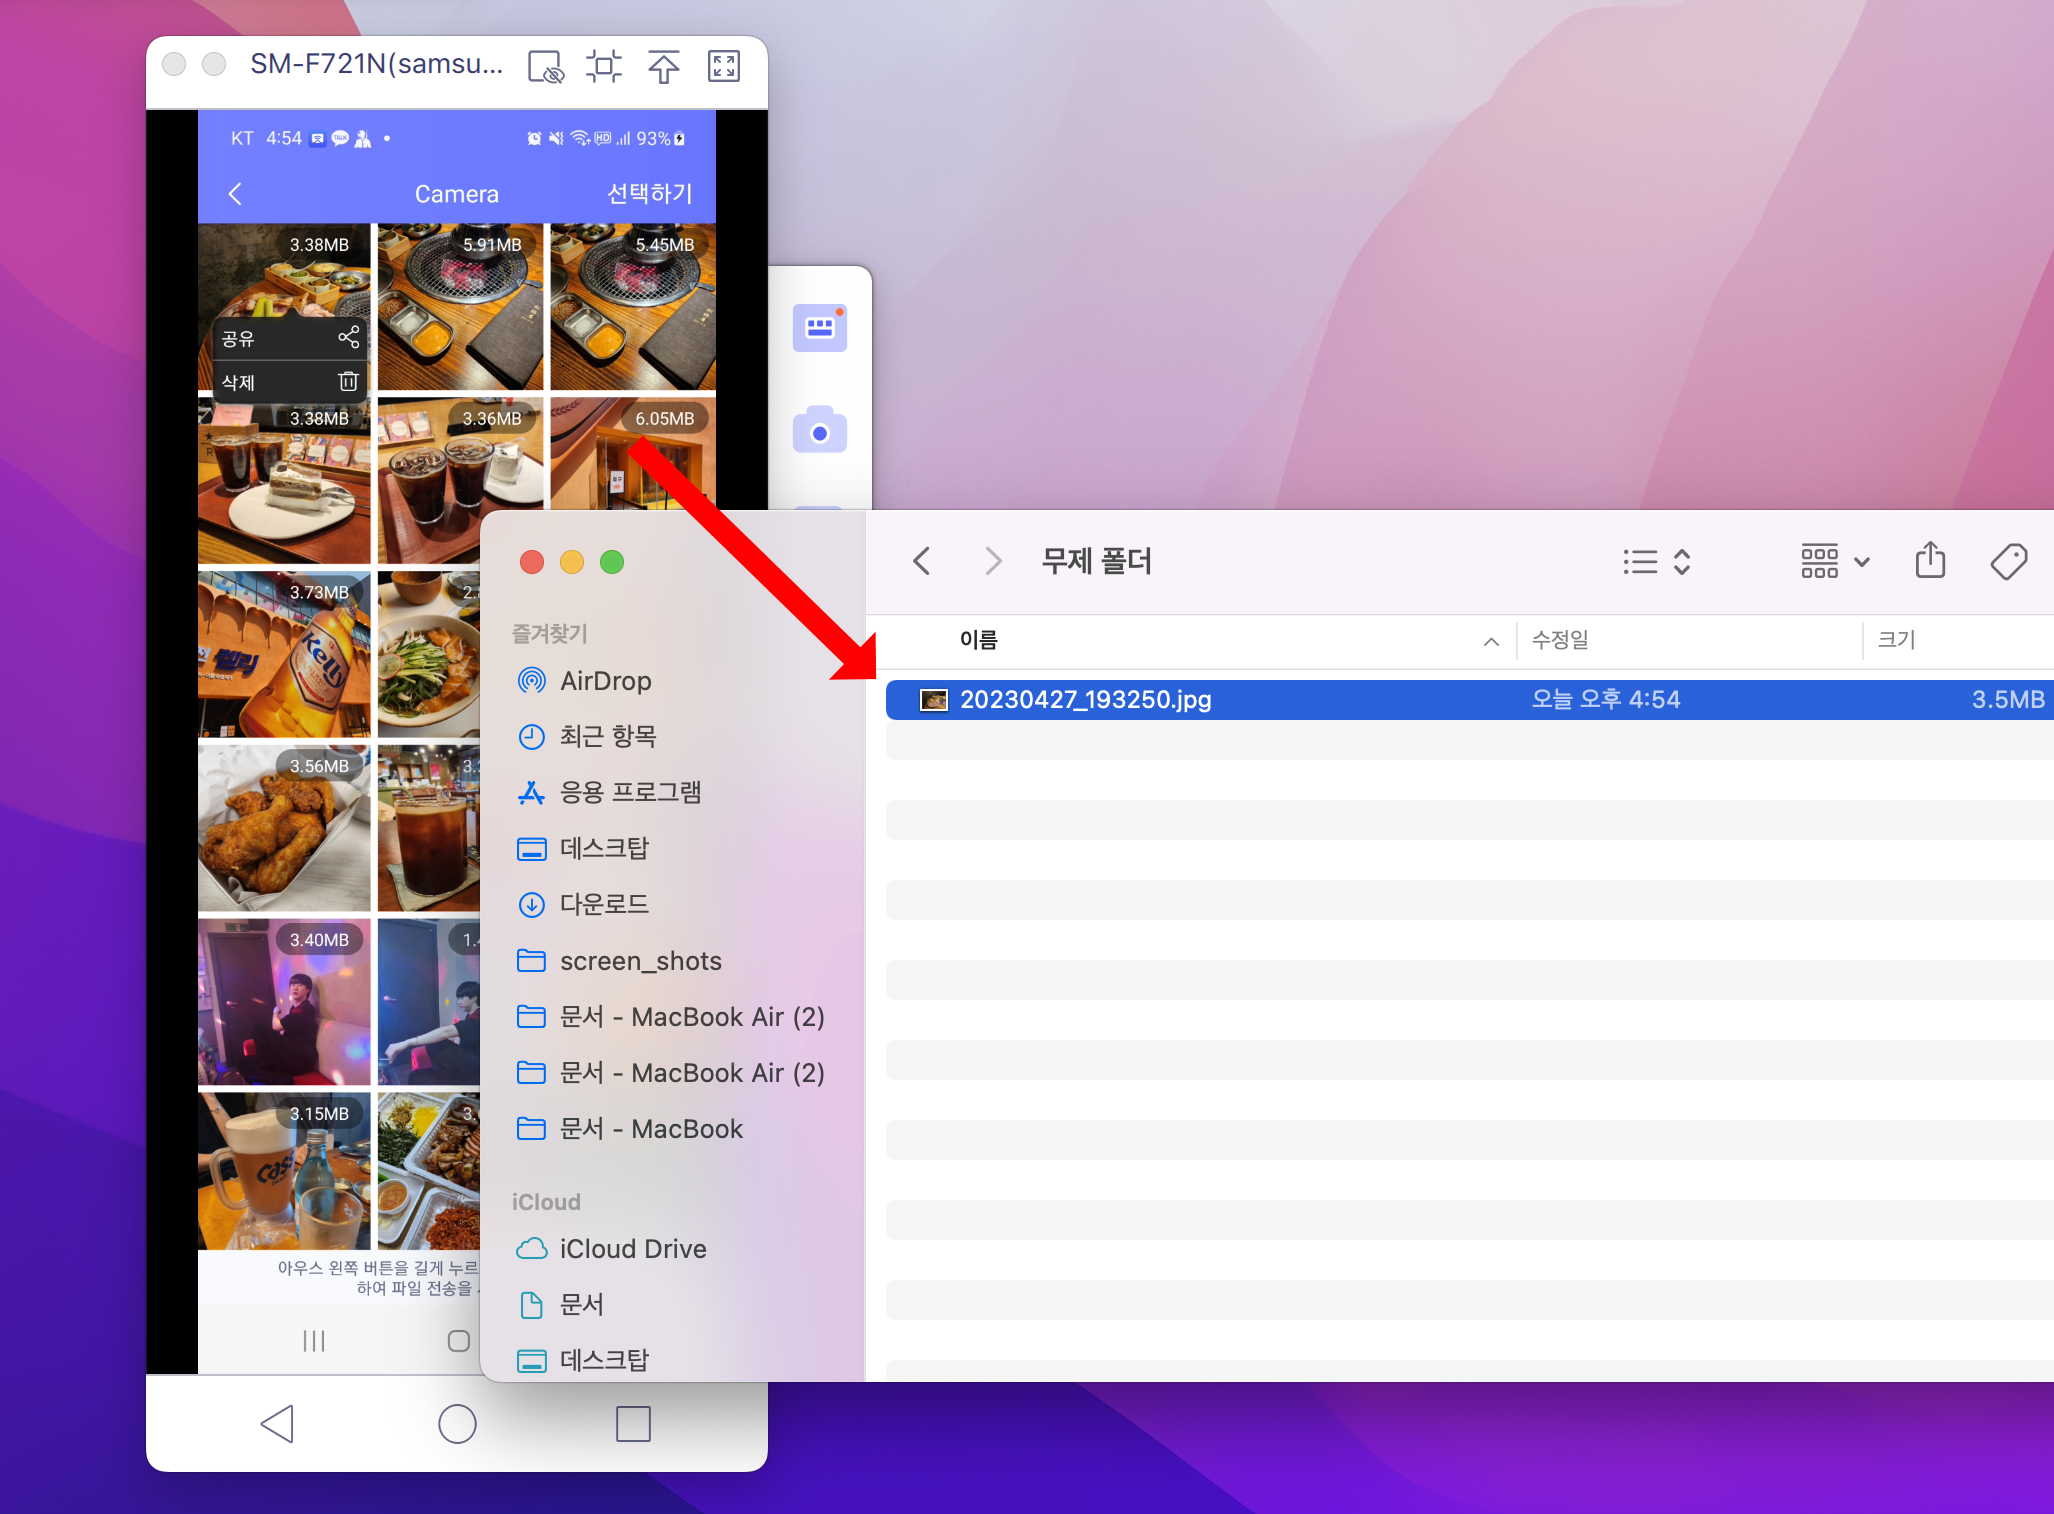
Task: Expand the group-by grid dropdown
Action: point(1834,561)
